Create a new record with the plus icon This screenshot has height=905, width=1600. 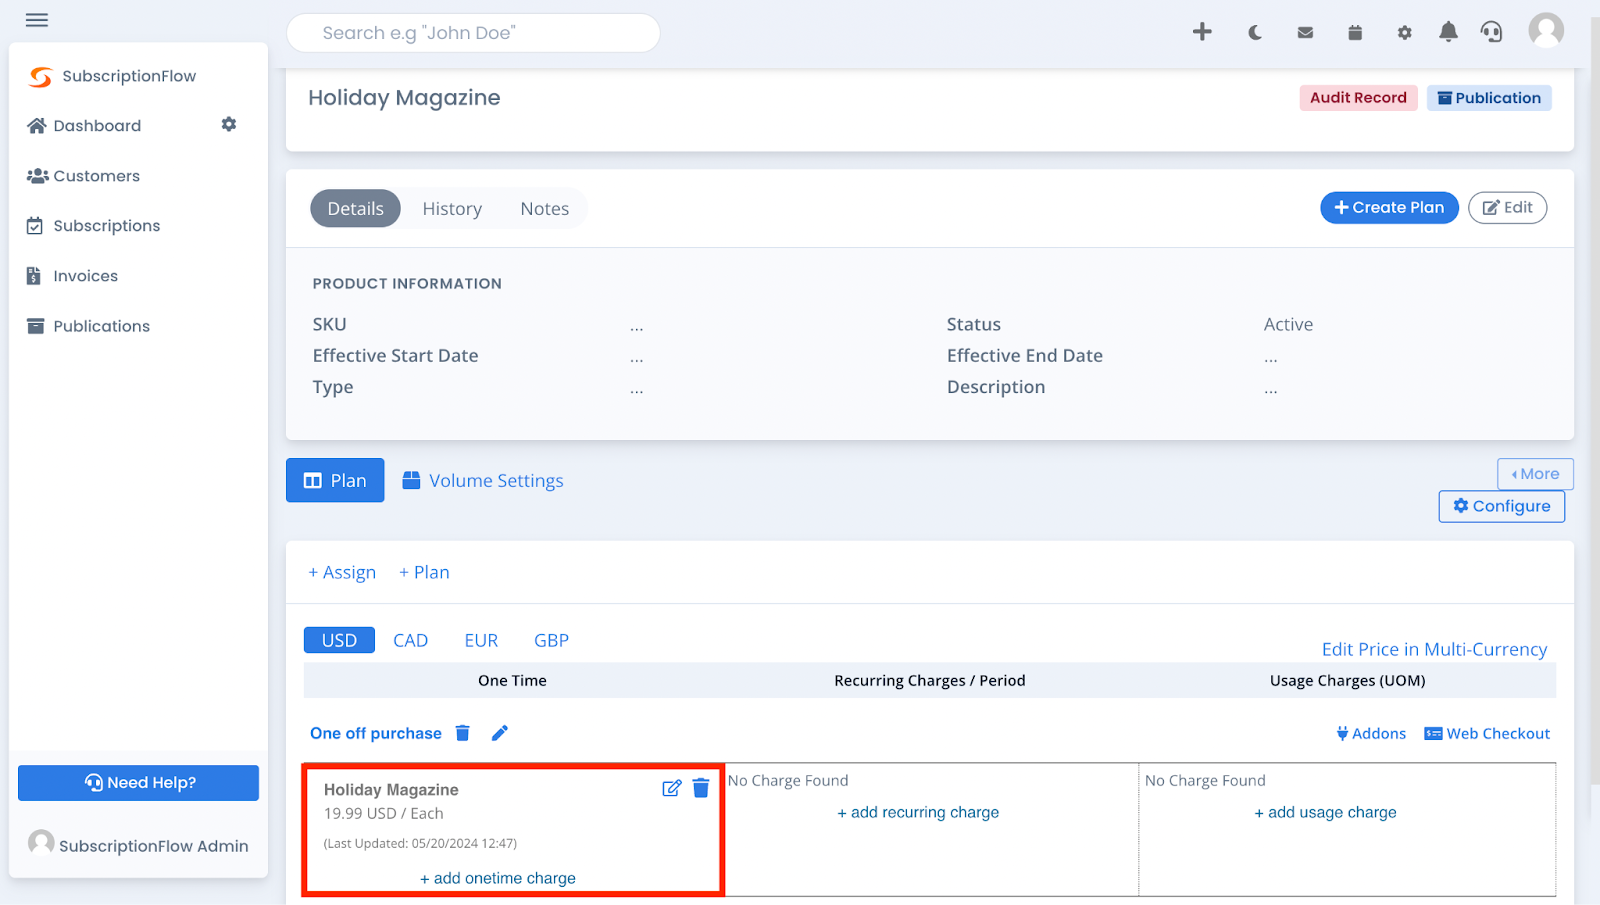(1201, 32)
